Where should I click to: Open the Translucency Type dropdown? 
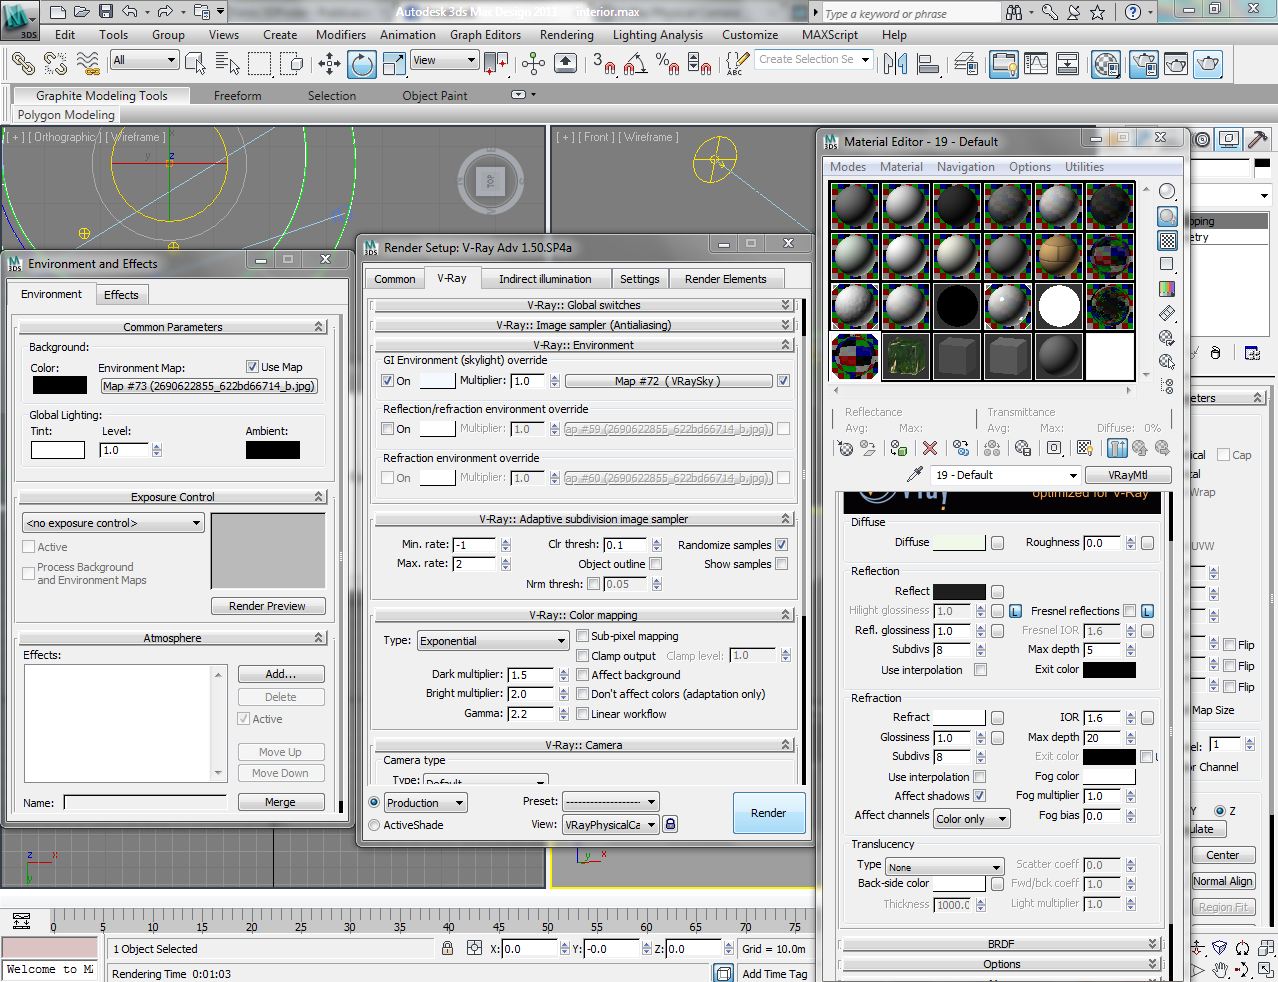944,867
